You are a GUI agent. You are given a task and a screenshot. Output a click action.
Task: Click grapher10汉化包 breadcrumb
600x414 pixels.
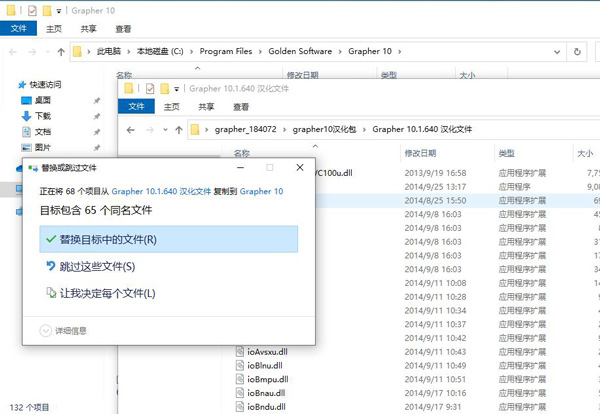[324, 129]
